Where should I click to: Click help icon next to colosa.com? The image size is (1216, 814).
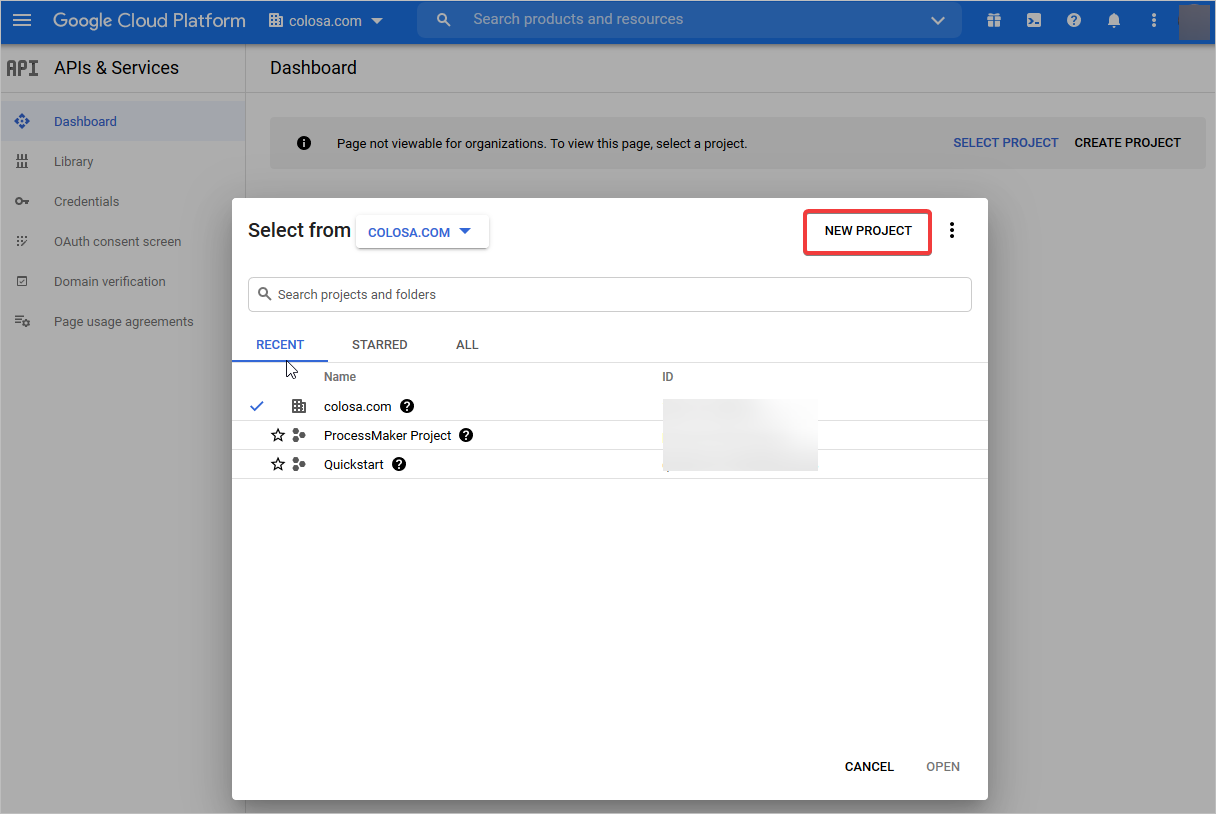[407, 406]
